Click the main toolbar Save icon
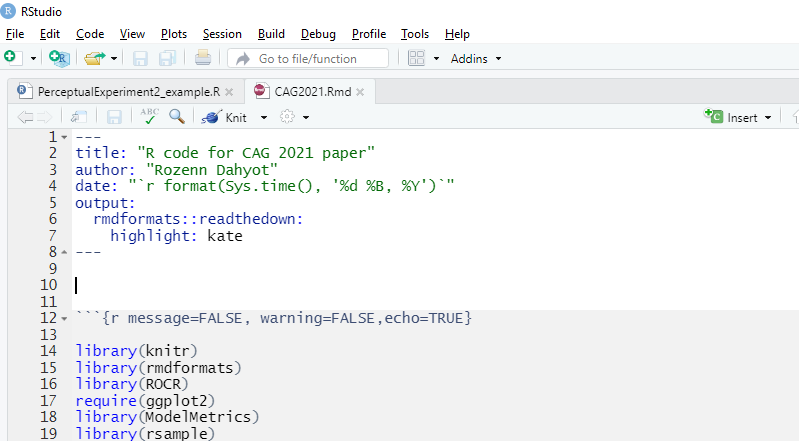The image size is (799, 441). pyautogui.click(x=140, y=59)
